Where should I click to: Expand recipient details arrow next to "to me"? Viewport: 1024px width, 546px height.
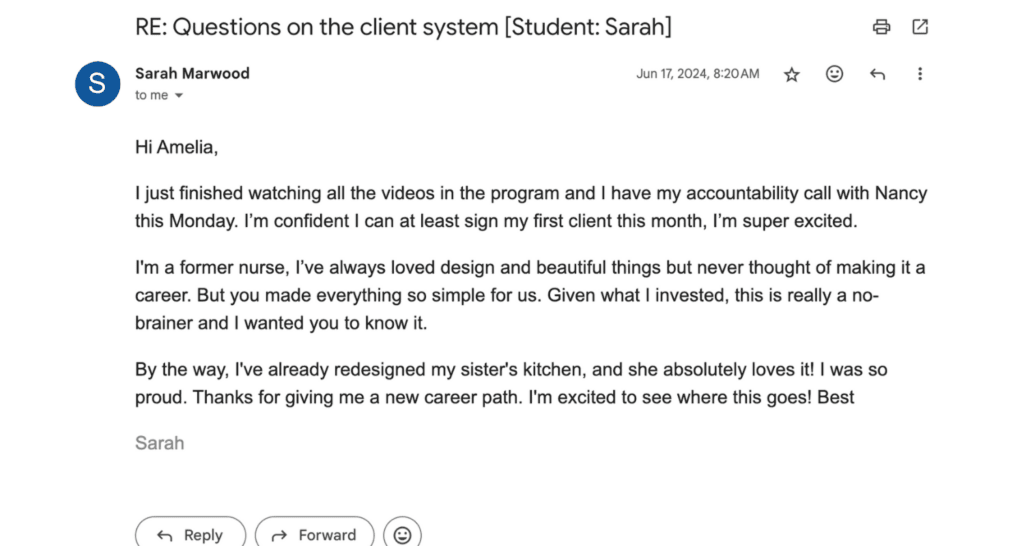click(179, 96)
